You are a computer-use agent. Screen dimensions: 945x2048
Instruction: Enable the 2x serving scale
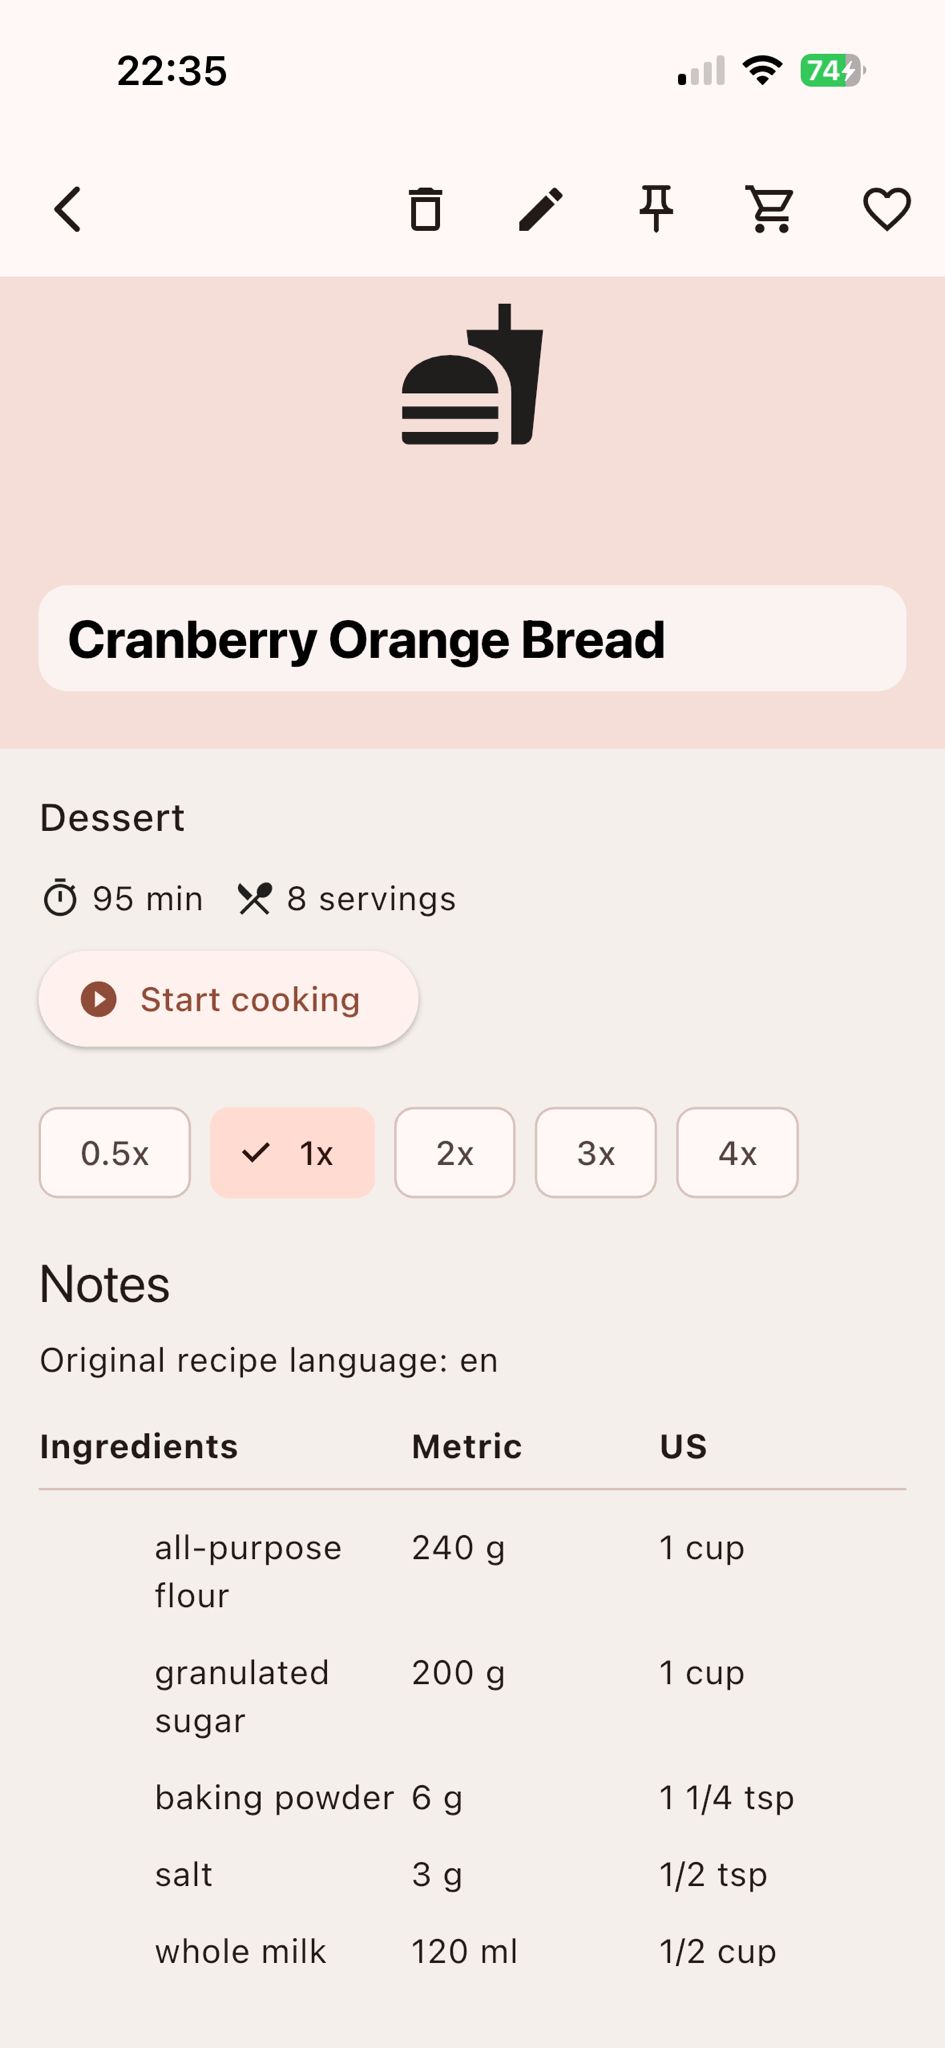tap(454, 1153)
